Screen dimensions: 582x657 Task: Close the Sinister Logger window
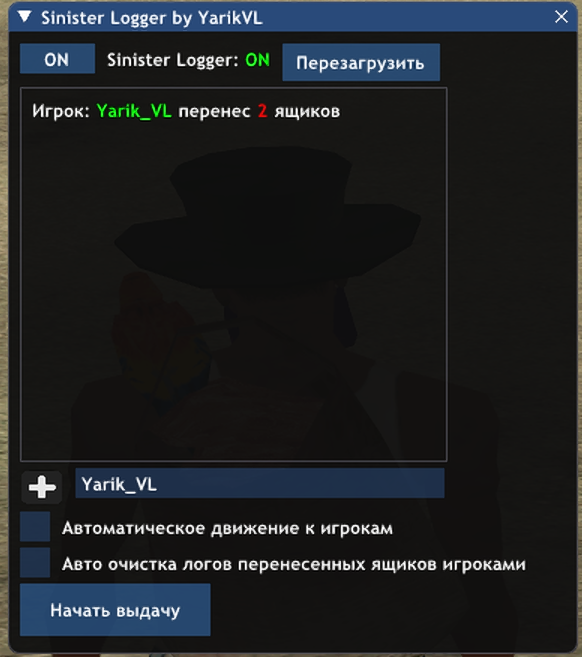pos(561,17)
